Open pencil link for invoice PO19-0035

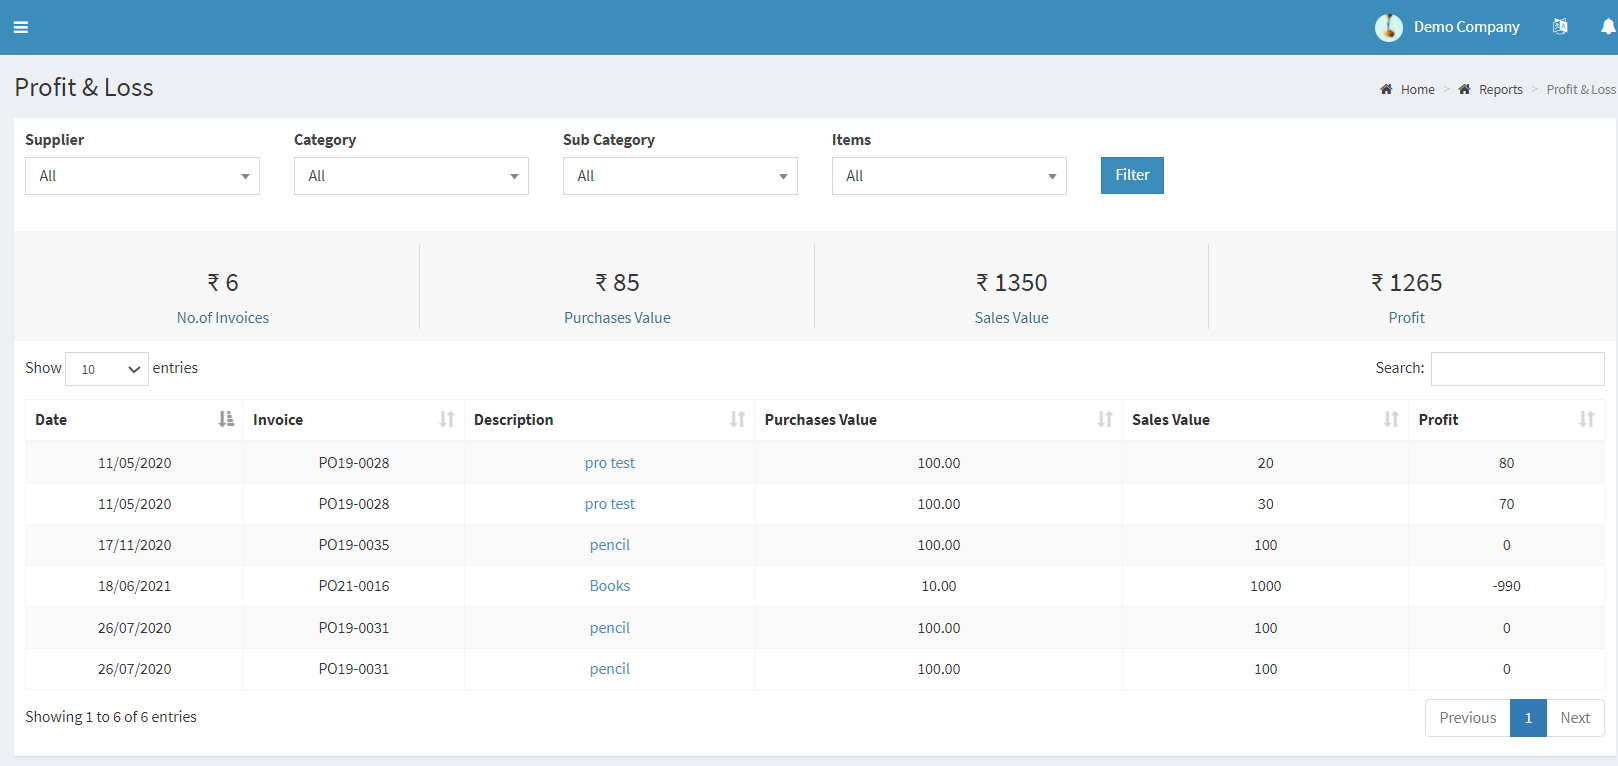coord(610,545)
